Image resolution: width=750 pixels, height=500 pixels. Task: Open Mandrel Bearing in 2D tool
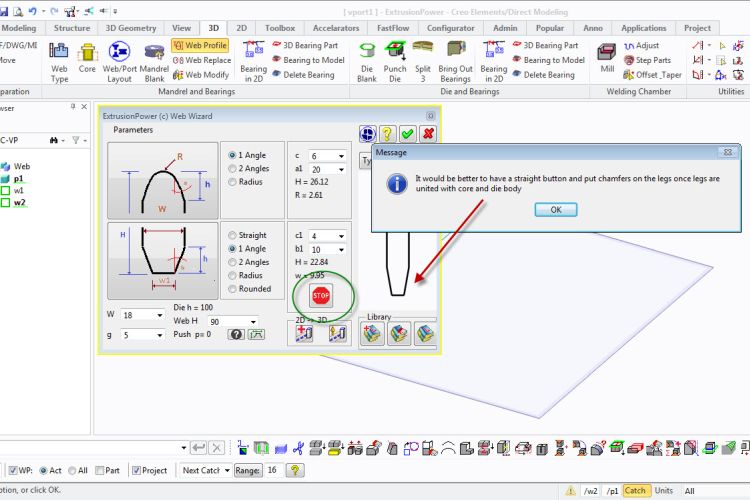(x=254, y=63)
